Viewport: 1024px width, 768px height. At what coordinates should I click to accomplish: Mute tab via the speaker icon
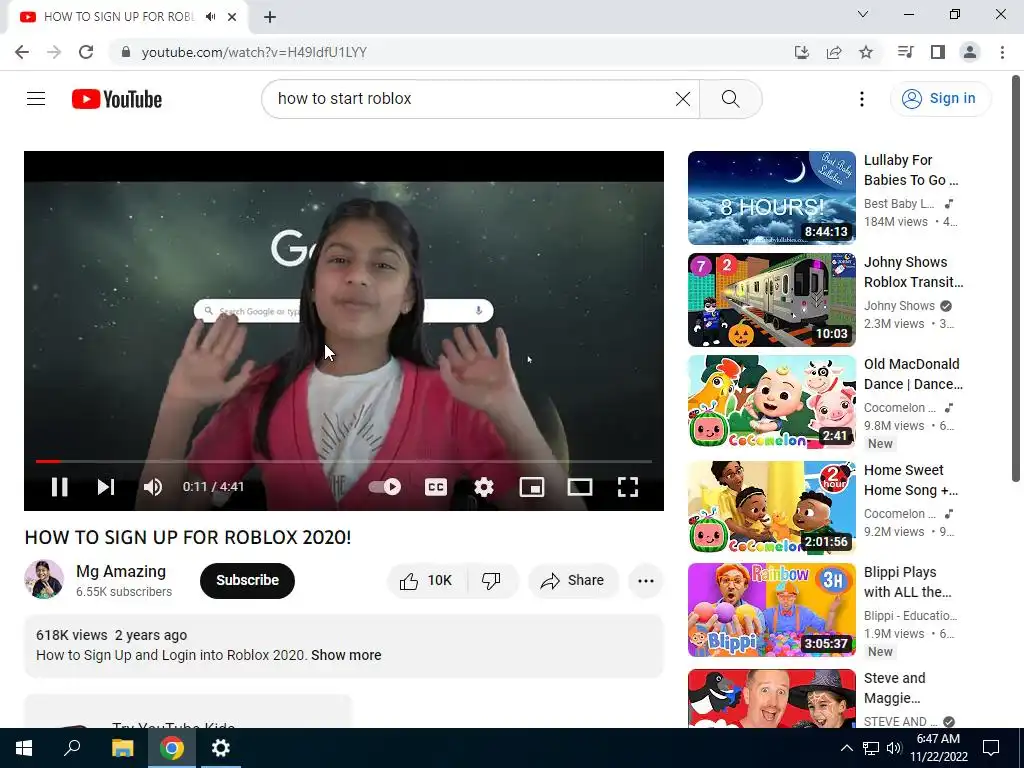(210, 17)
